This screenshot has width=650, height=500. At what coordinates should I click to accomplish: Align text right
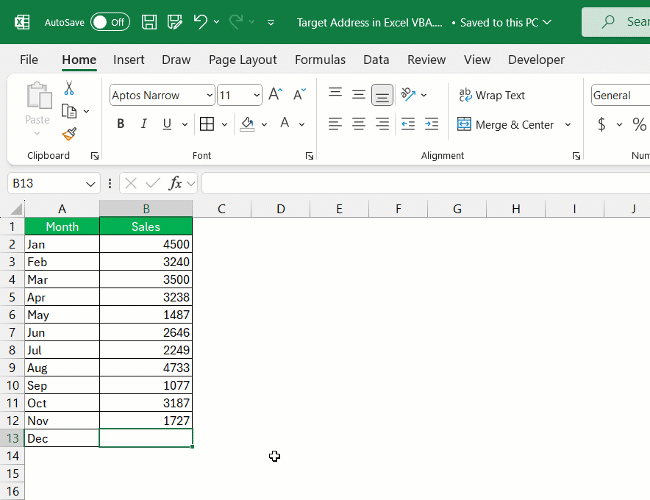point(382,124)
